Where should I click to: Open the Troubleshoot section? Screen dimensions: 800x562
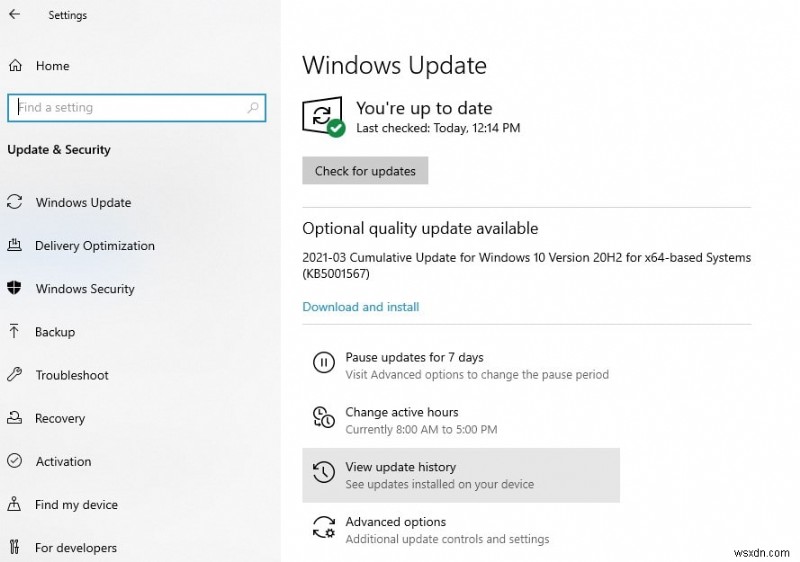coord(72,375)
